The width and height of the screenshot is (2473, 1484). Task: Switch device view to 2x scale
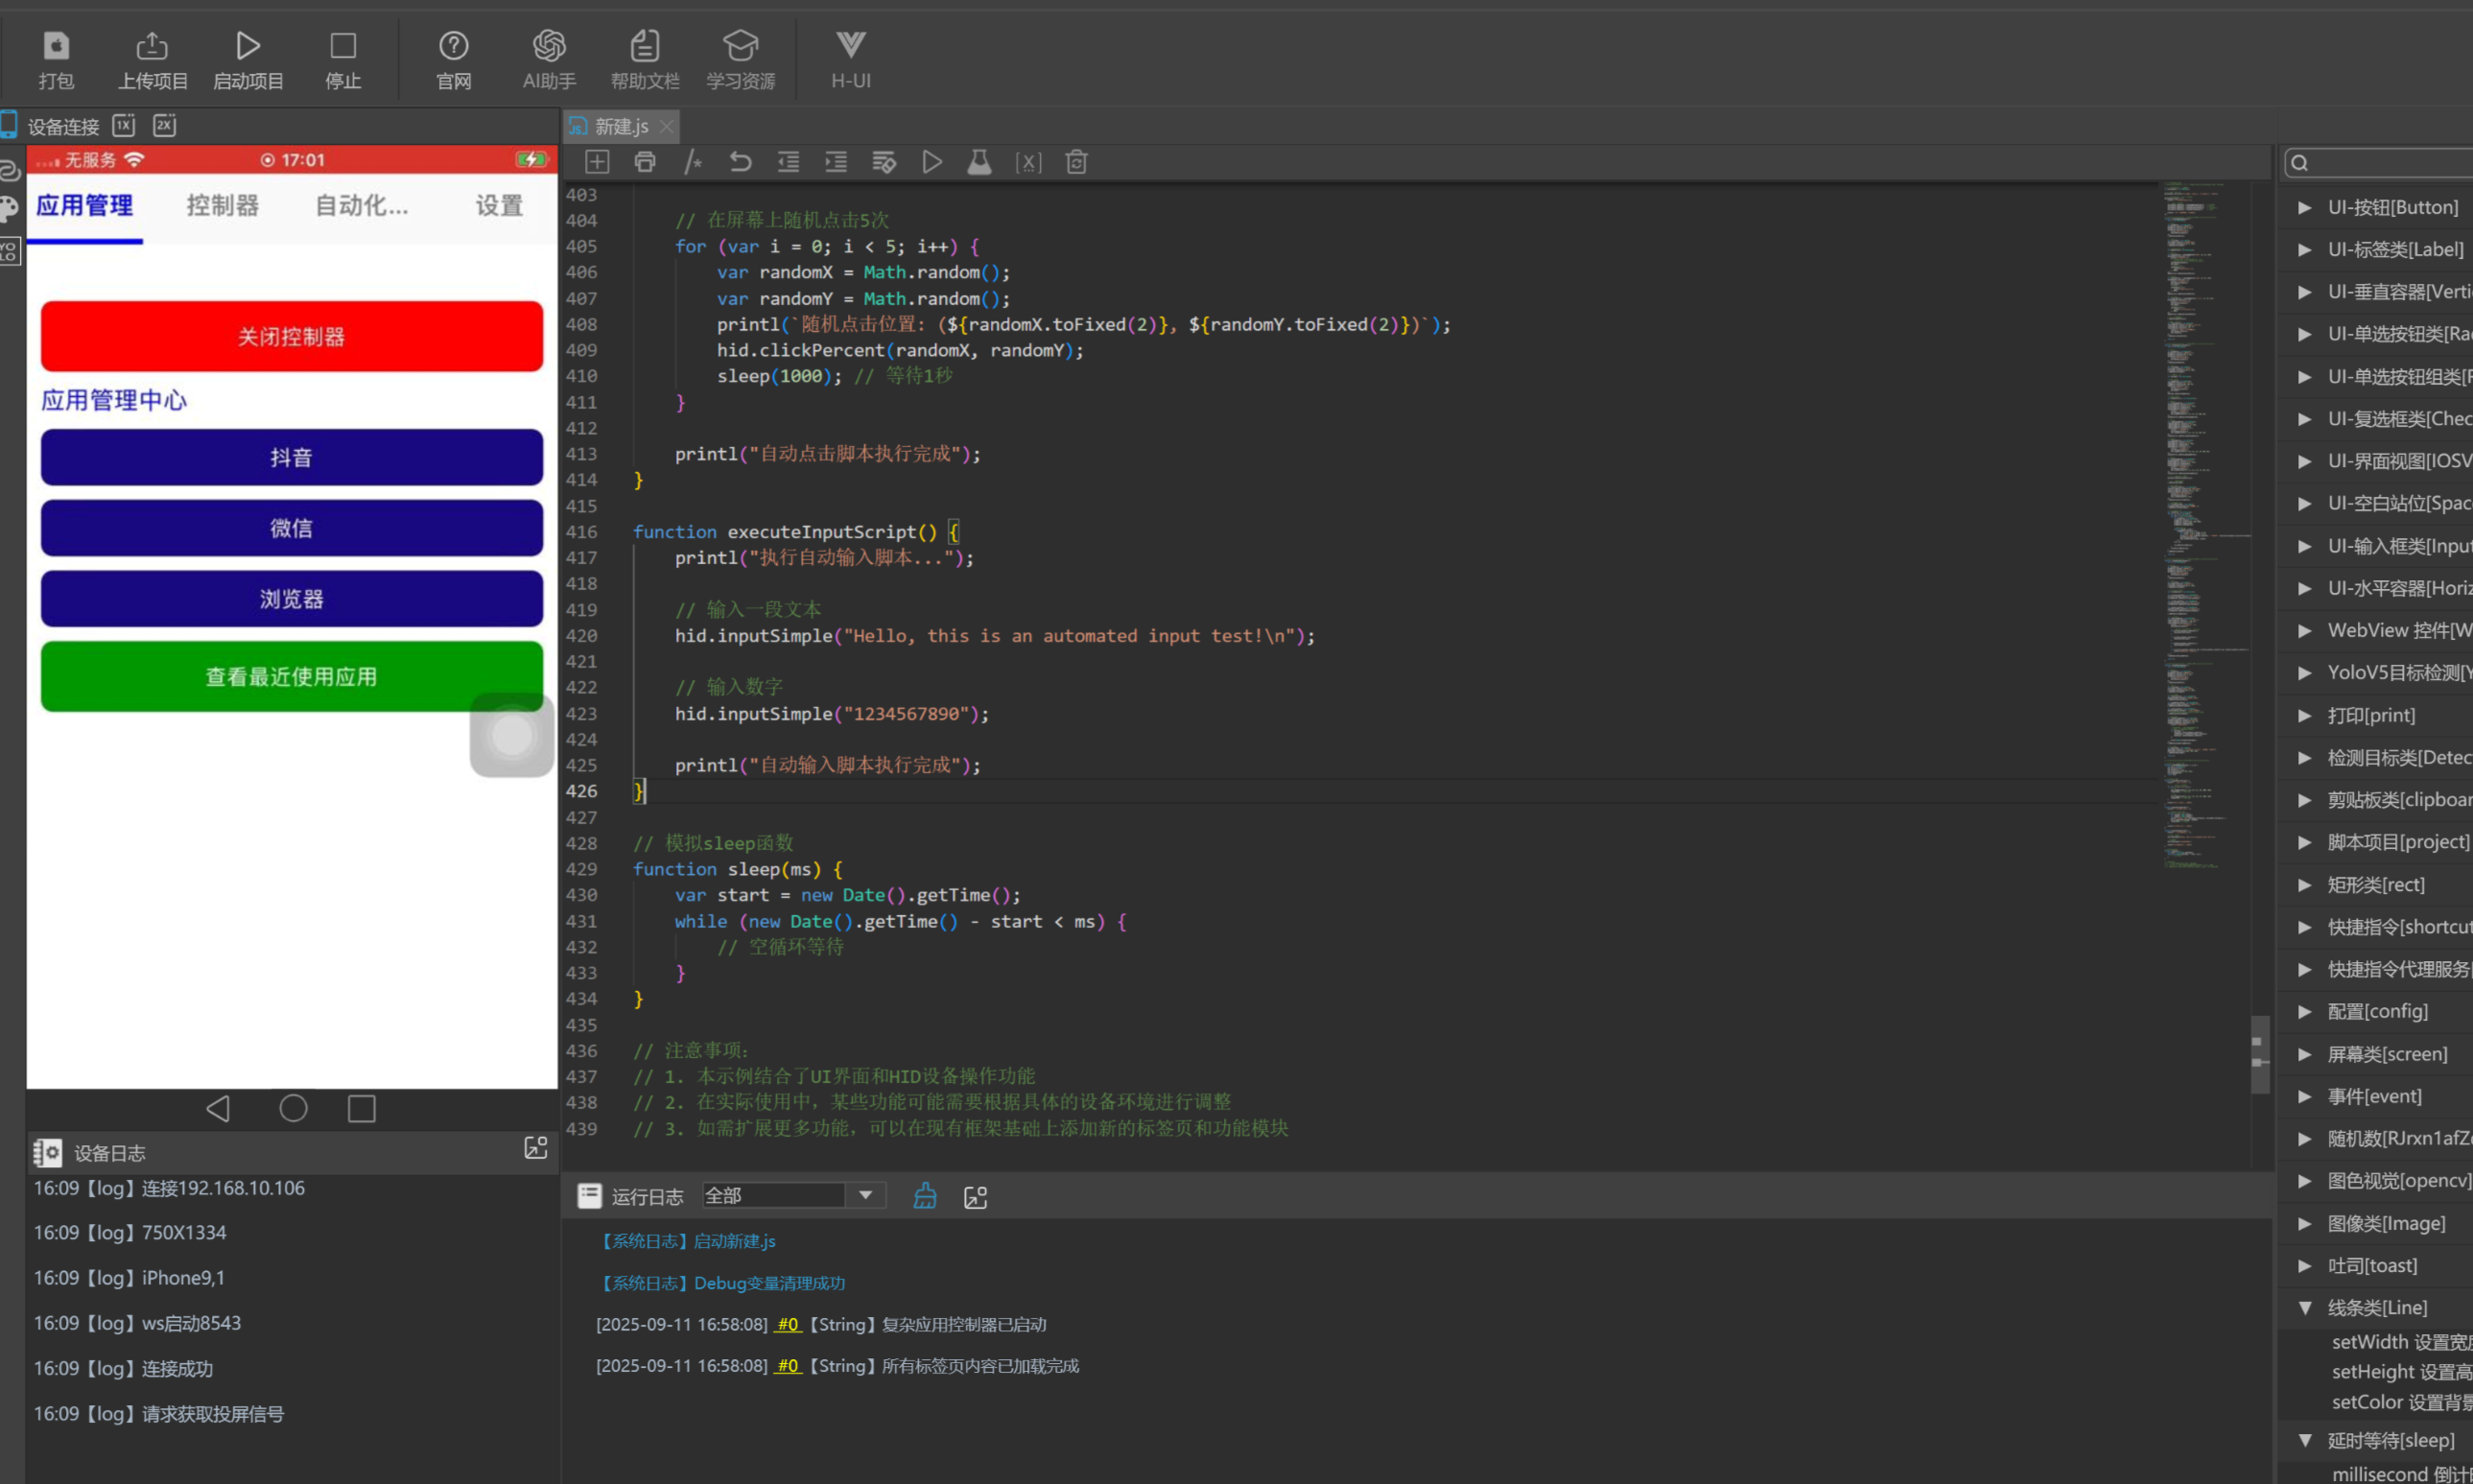click(164, 126)
